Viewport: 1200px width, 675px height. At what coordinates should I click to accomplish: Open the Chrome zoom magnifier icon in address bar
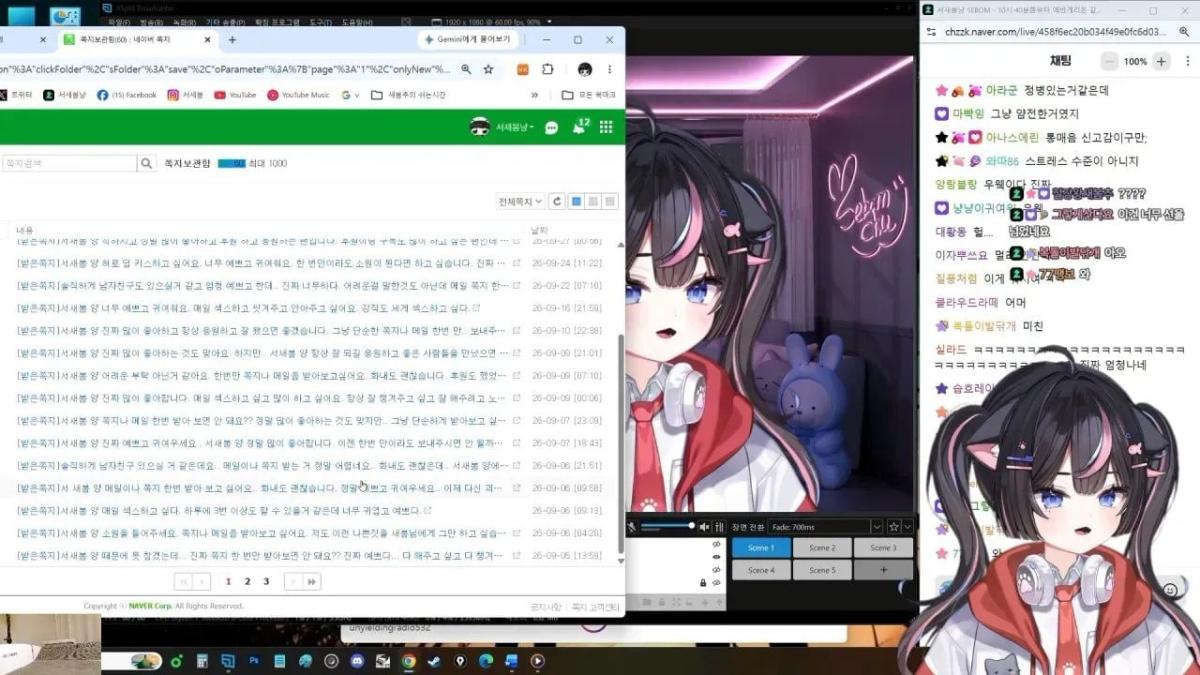click(x=466, y=69)
